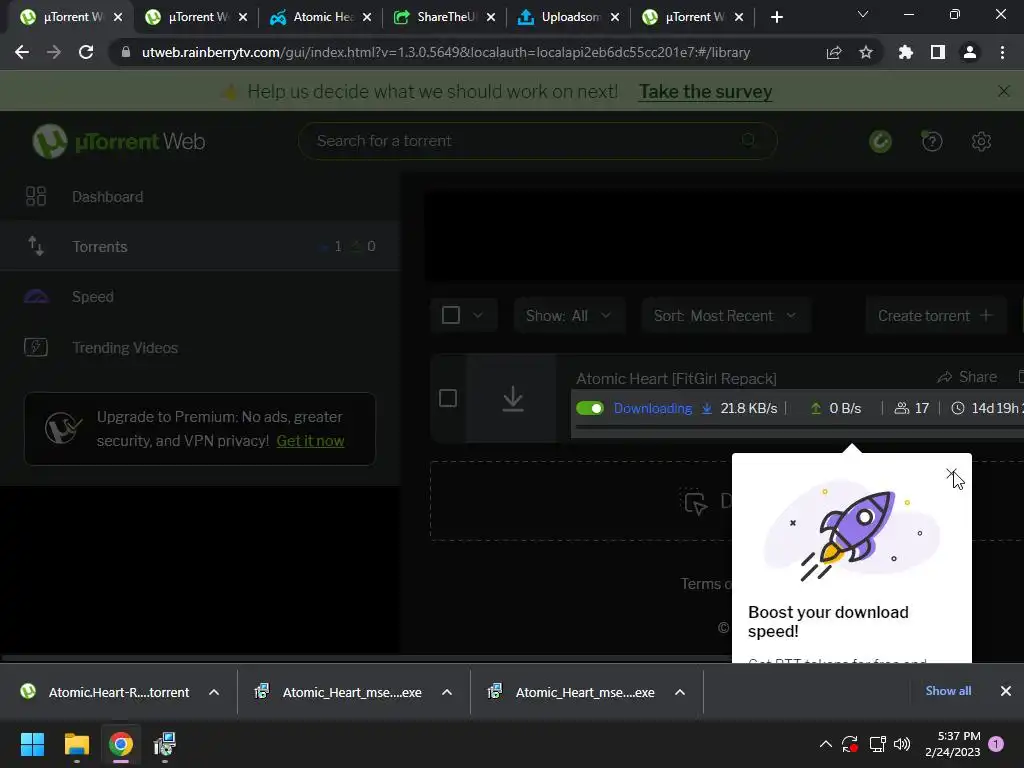
Task: Open the Show: All filter dropdown
Action: point(569,316)
